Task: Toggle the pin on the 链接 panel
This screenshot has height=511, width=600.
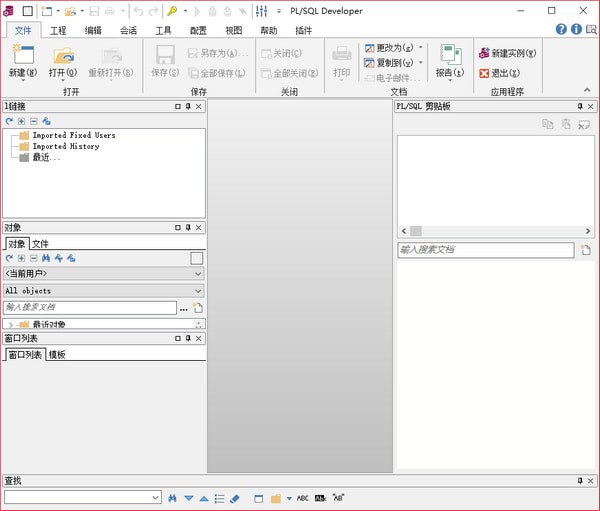Action: (188, 106)
